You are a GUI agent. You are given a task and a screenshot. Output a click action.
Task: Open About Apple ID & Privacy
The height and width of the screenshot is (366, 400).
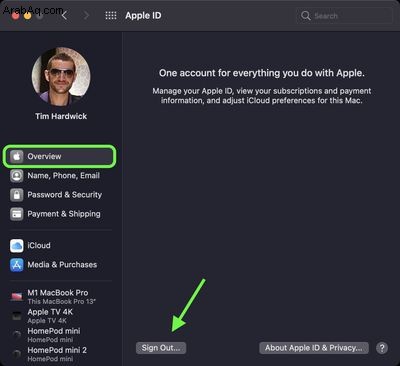click(314, 348)
